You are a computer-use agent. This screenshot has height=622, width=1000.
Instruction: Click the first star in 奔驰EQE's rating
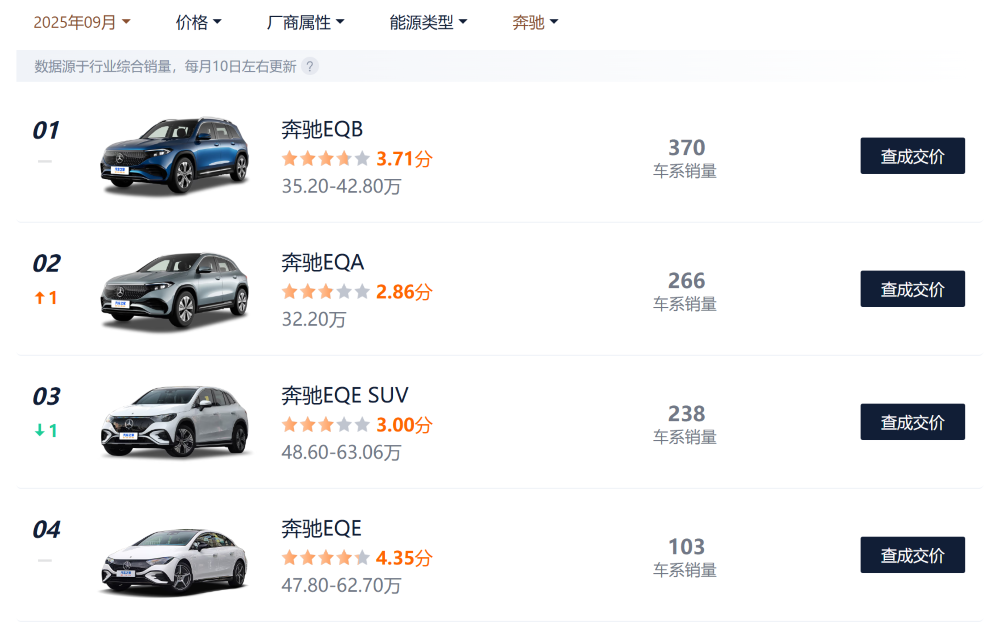[x=287, y=558]
